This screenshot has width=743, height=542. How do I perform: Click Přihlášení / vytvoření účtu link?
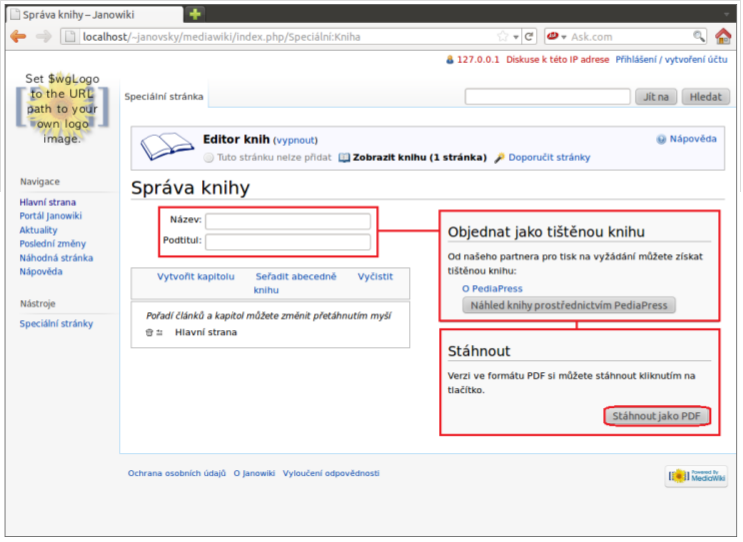[x=671, y=60]
